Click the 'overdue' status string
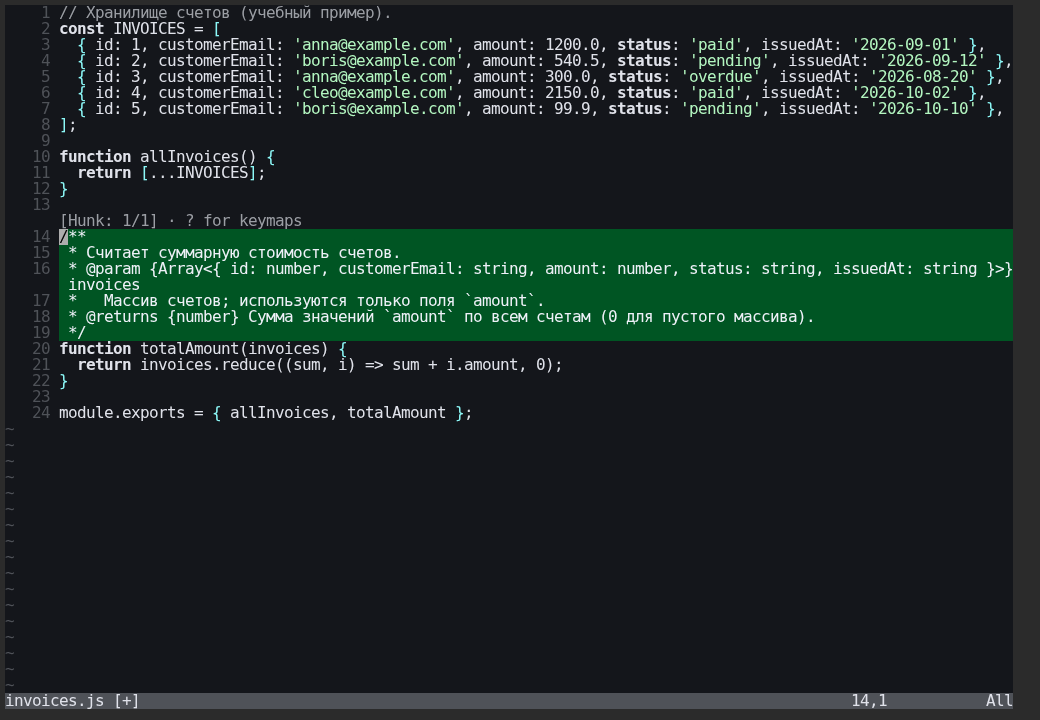Viewport: 1040px width, 720px height. click(x=720, y=77)
